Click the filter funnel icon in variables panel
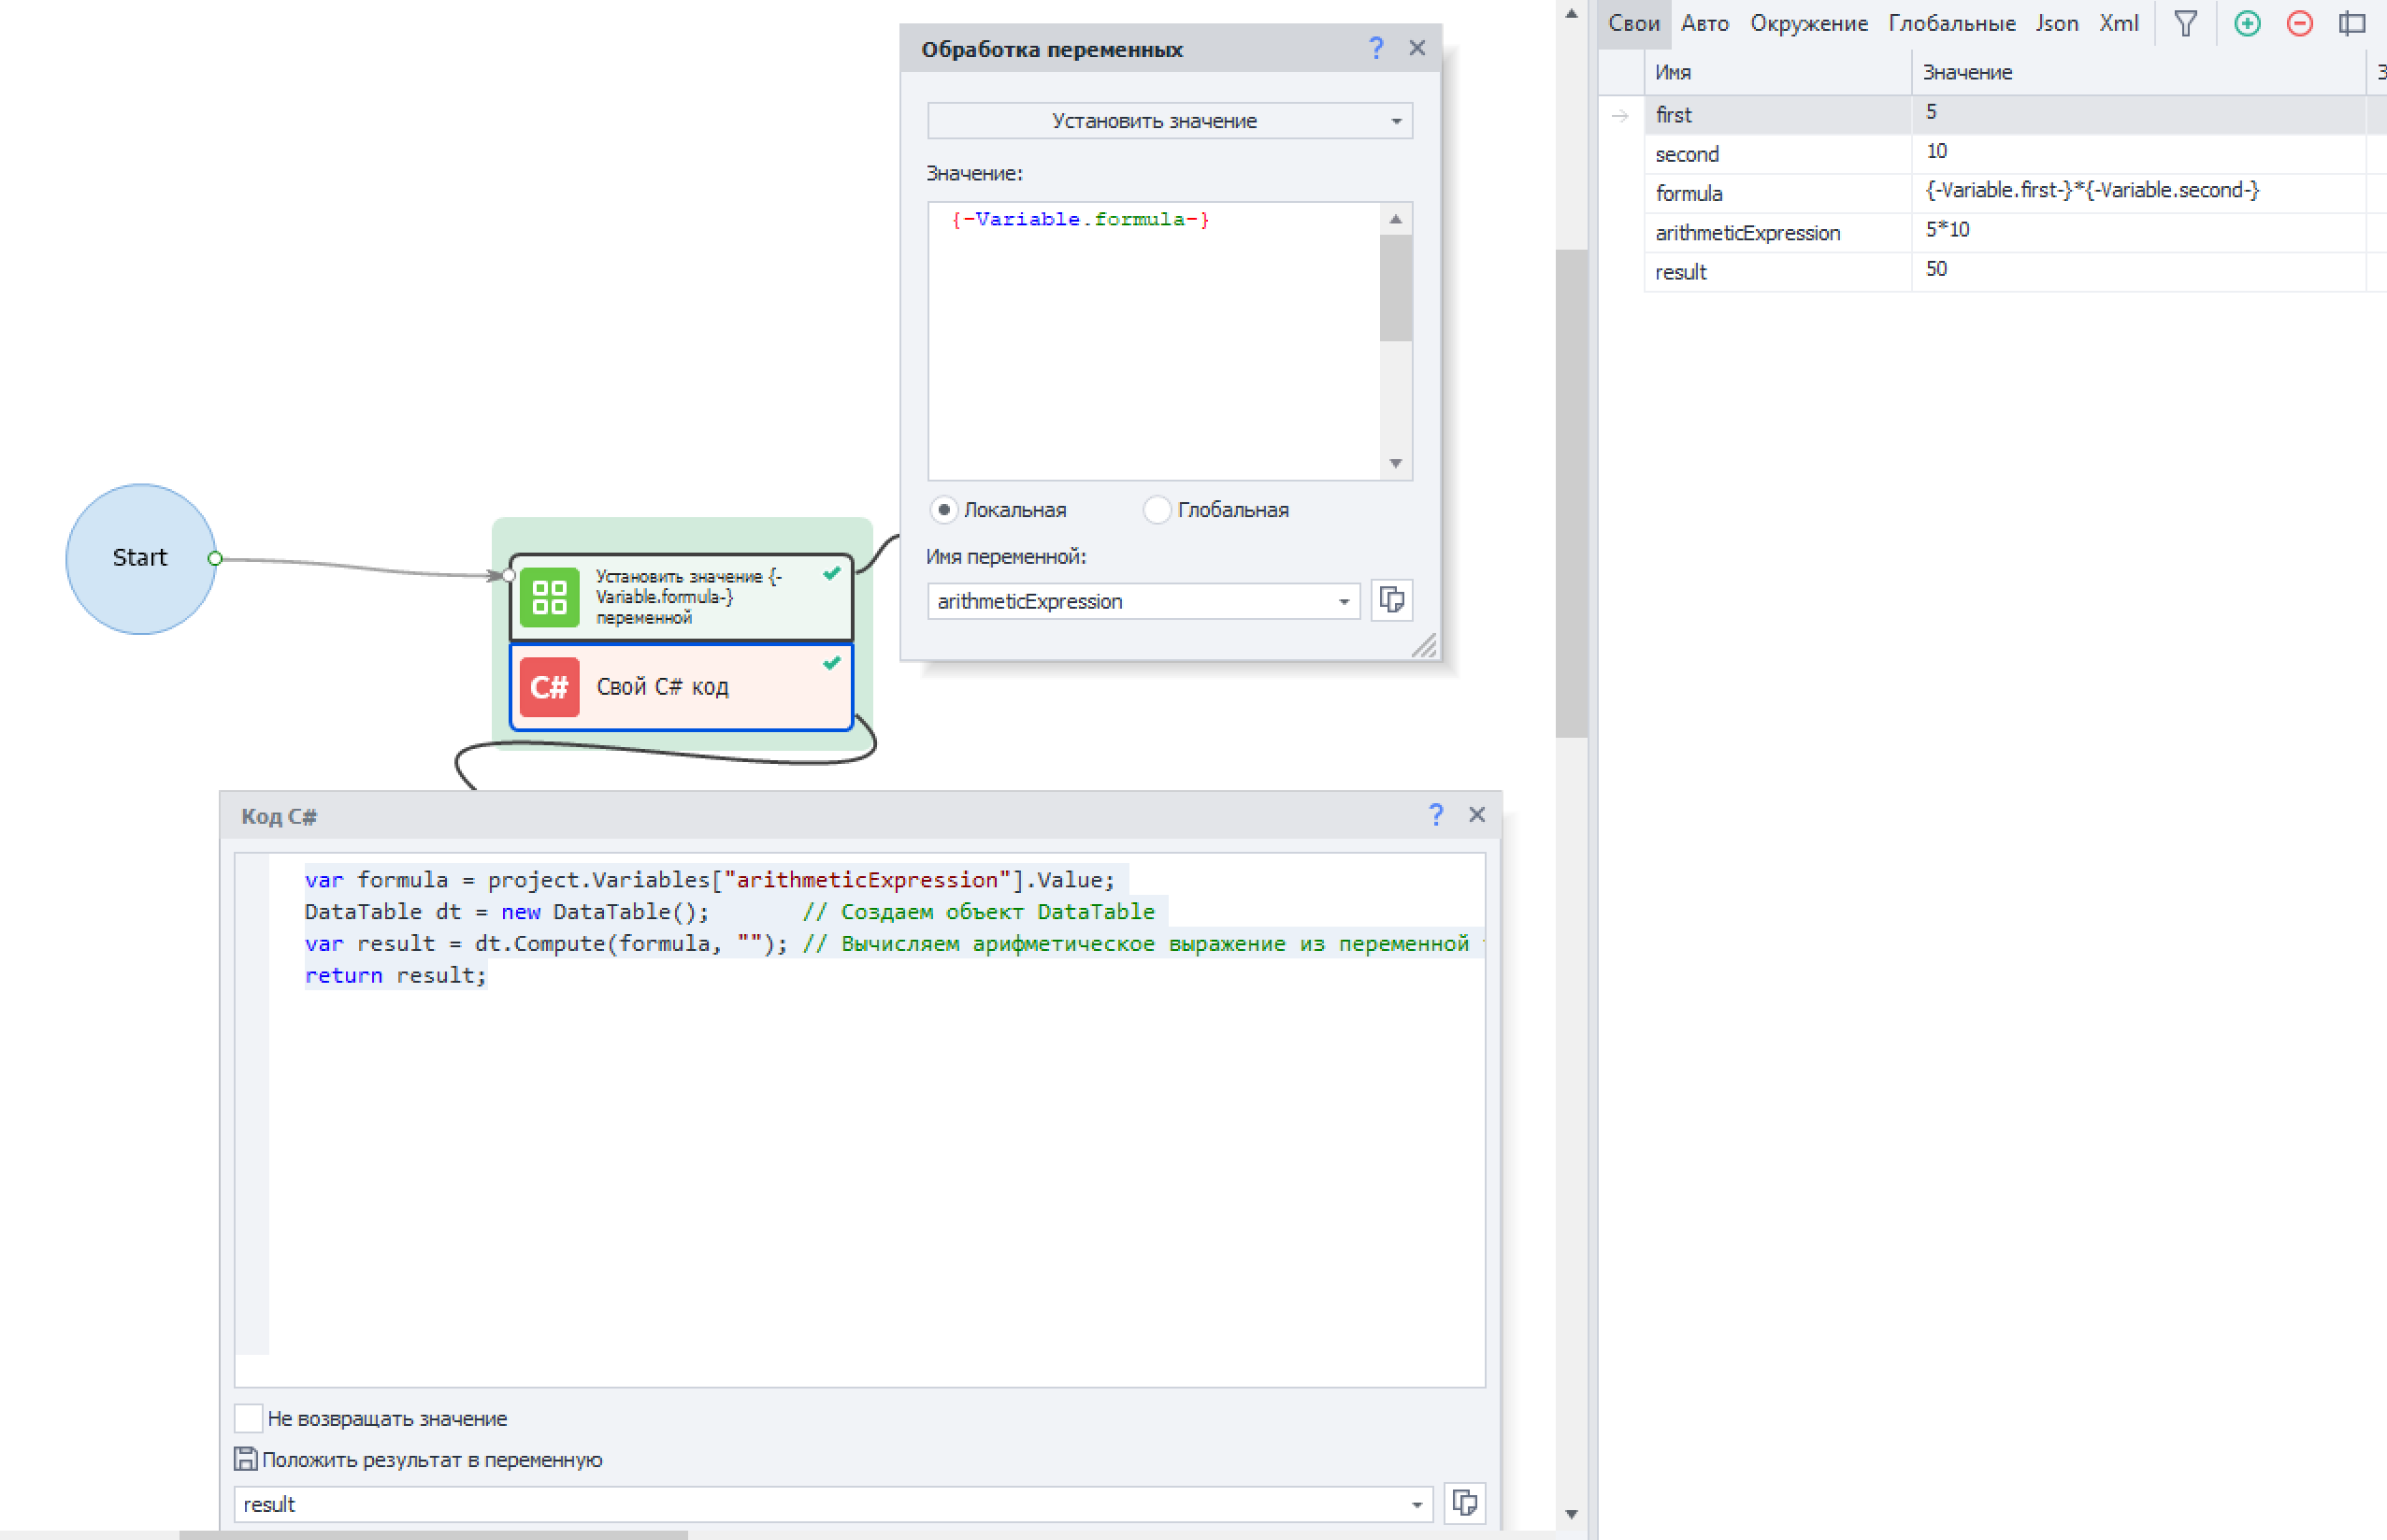The height and width of the screenshot is (1540, 2387). 2185,23
